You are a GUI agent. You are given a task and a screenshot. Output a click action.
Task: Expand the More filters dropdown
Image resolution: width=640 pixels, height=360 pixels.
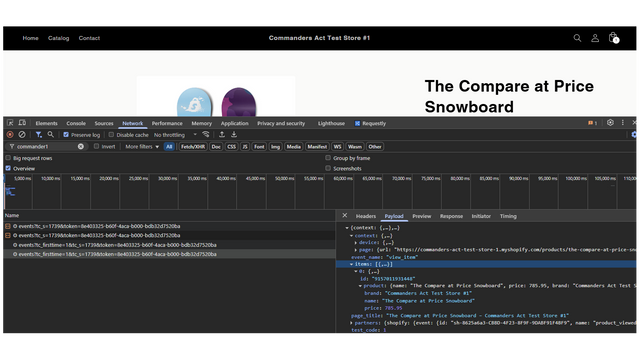[x=142, y=147]
